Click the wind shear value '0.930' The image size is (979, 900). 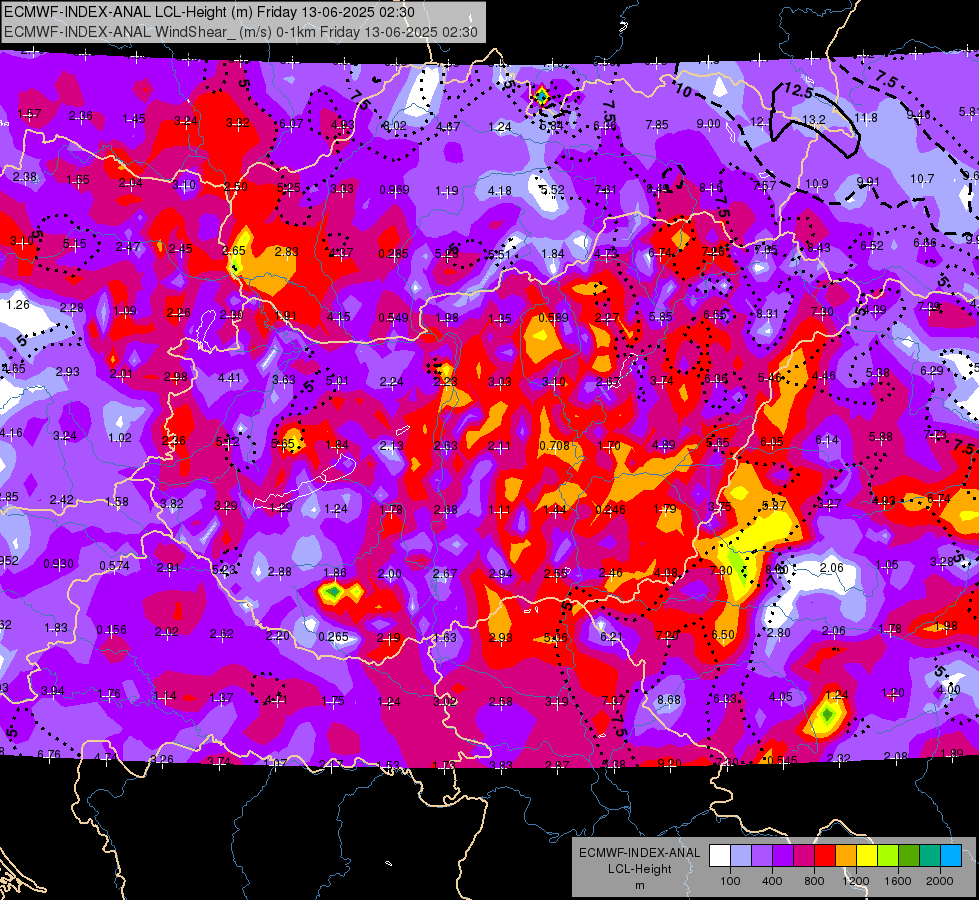58,564
